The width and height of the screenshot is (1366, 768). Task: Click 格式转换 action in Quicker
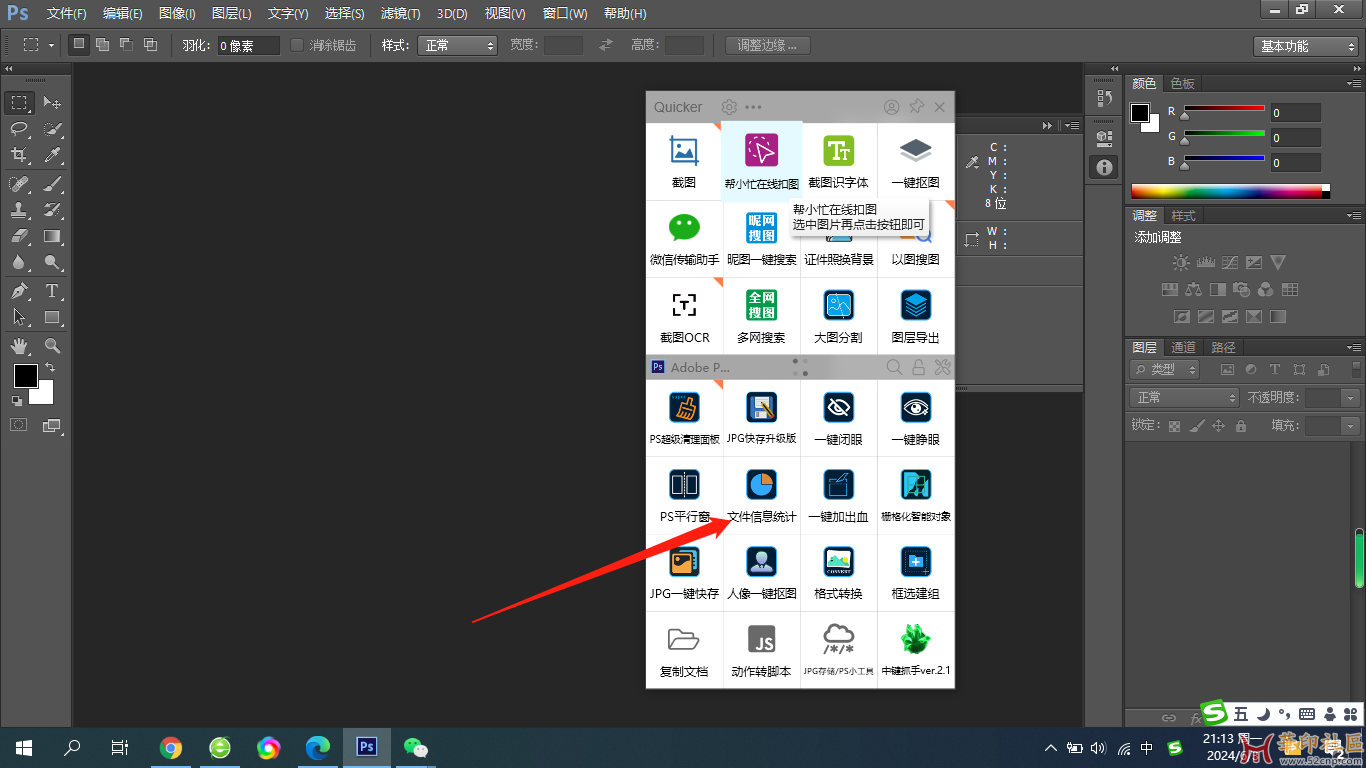coord(839,573)
